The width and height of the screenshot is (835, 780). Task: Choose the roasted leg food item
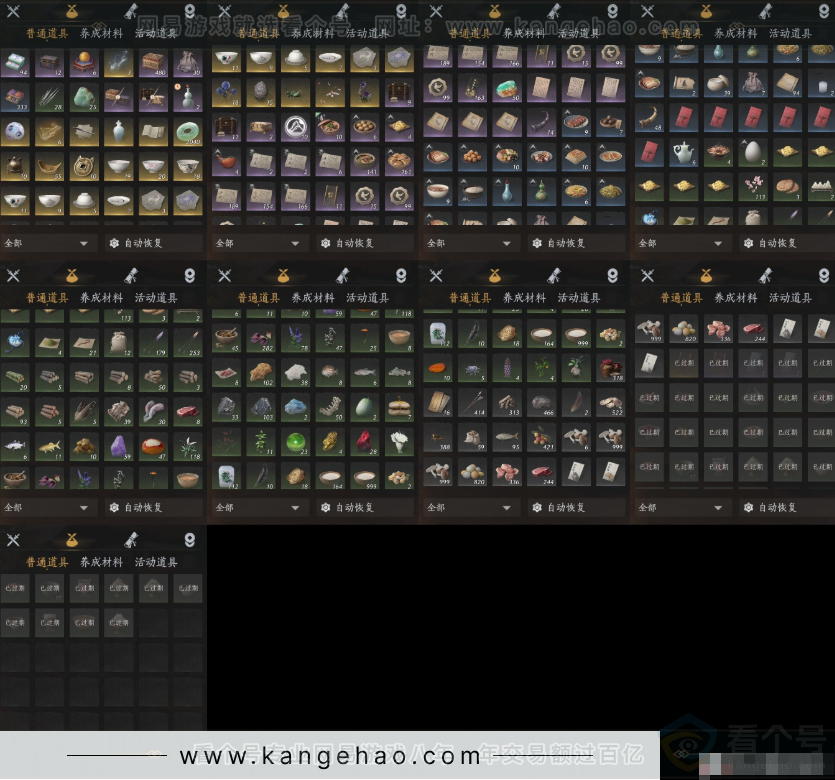point(226,161)
